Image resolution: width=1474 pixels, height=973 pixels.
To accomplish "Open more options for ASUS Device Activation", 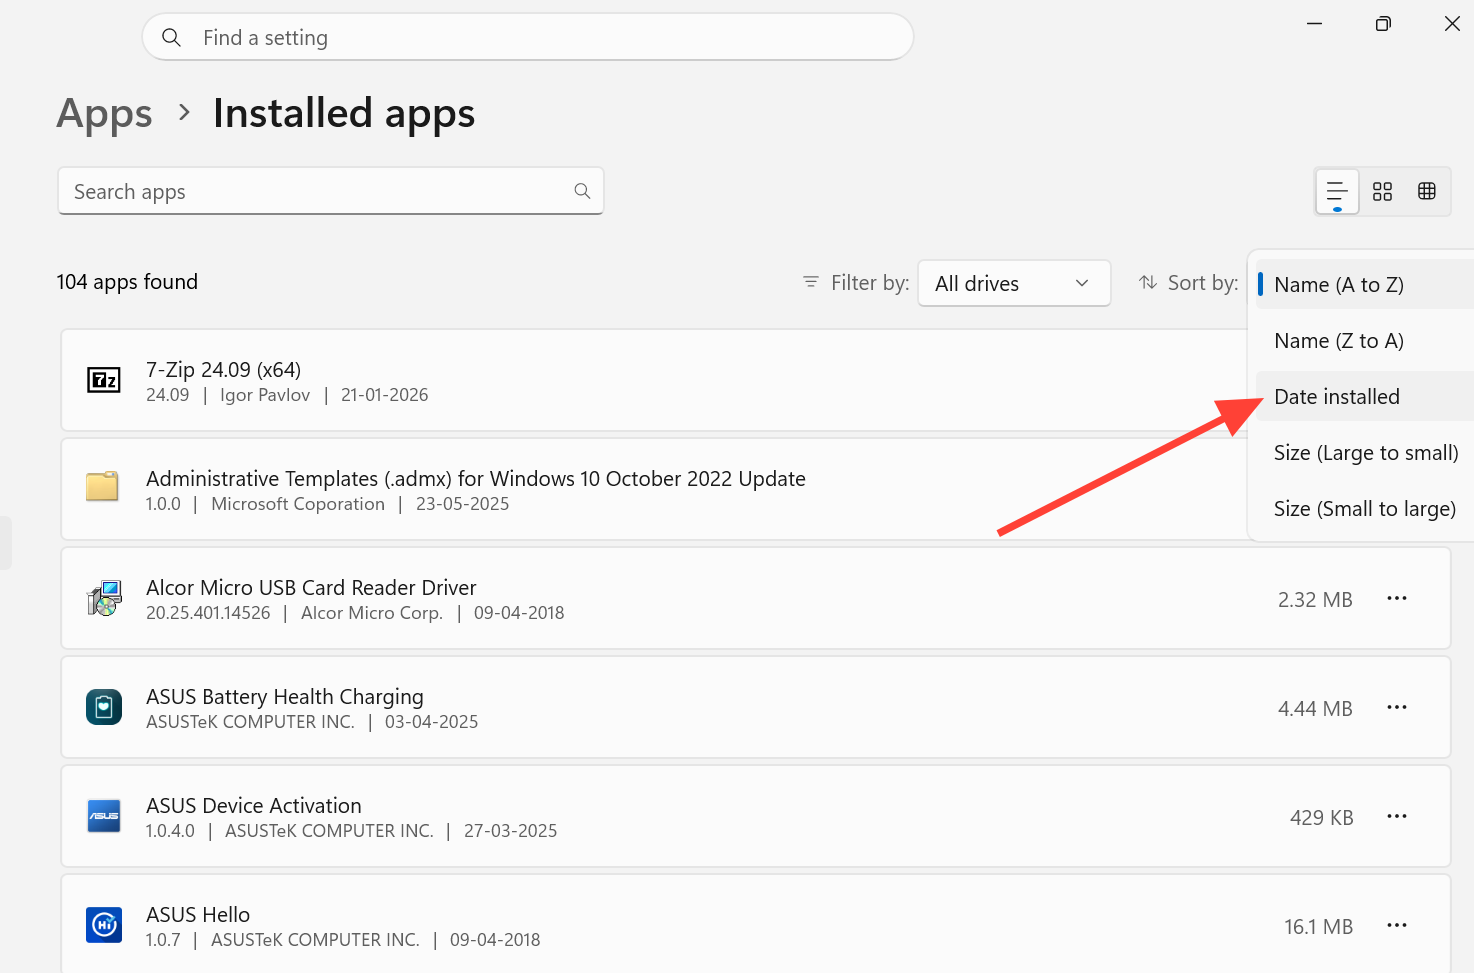I will pos(1397,816).
